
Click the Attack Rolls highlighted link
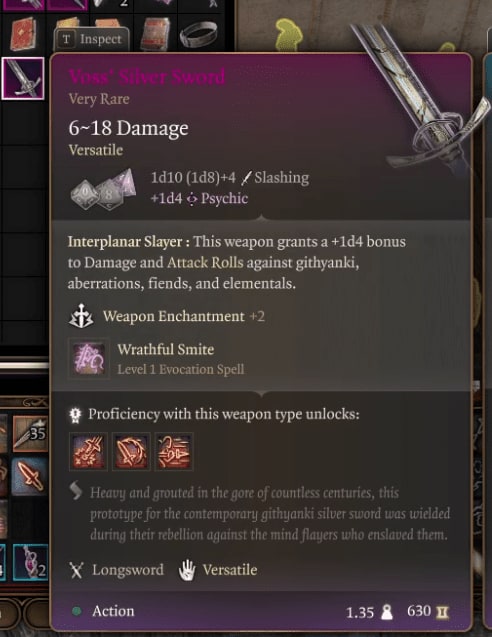pos(205,262)
